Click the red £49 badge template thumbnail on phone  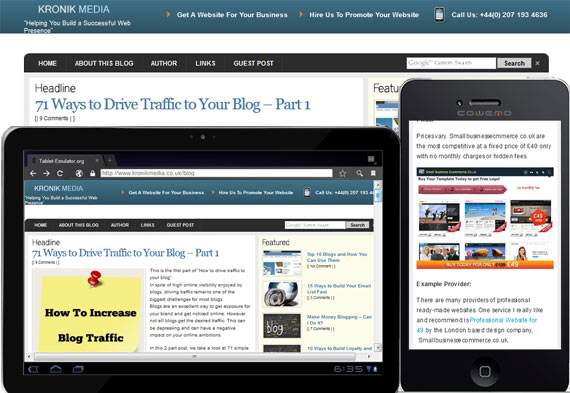click(x=531, y=217)
